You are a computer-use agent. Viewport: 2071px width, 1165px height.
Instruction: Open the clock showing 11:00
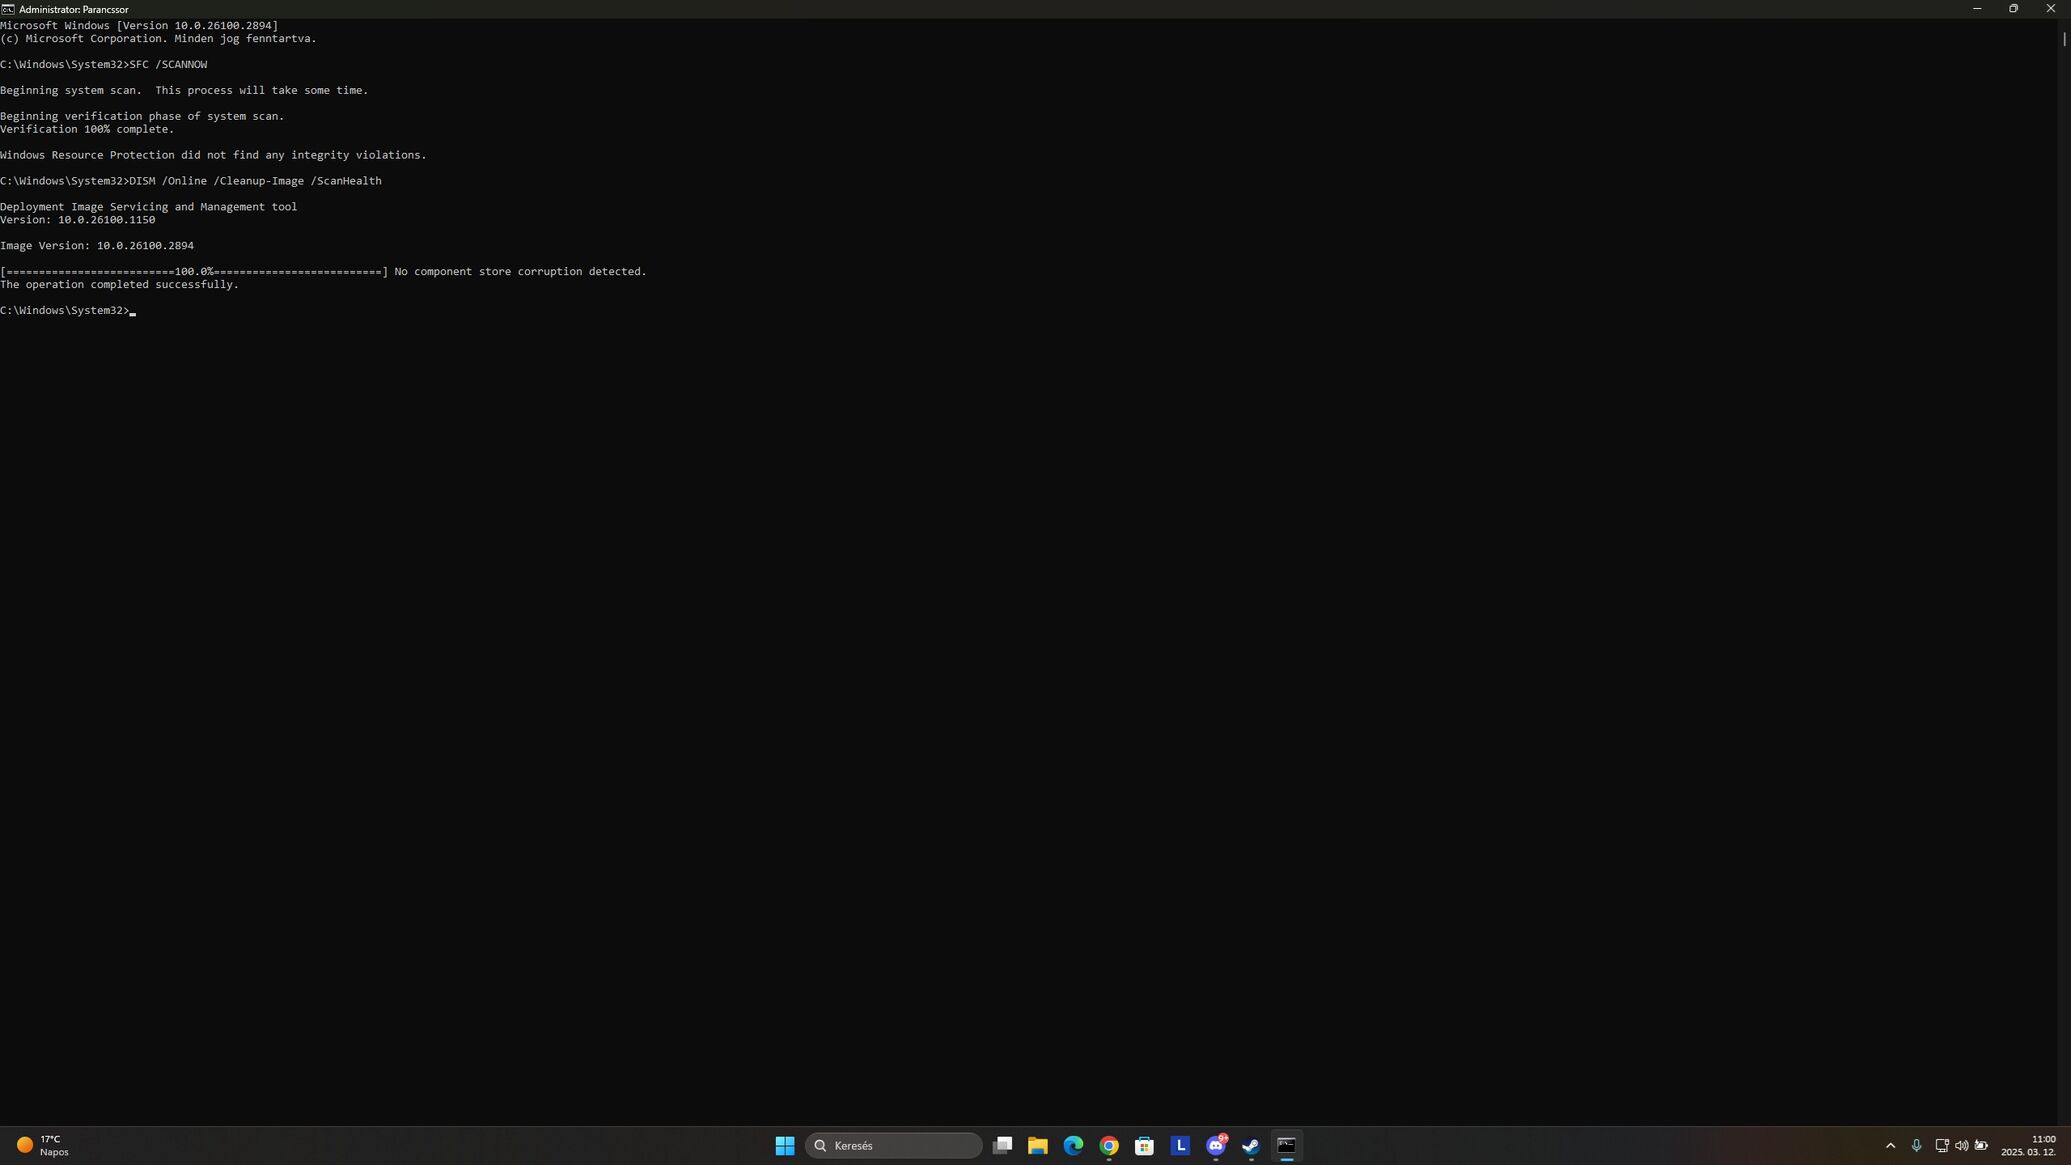[2028, 1145]
